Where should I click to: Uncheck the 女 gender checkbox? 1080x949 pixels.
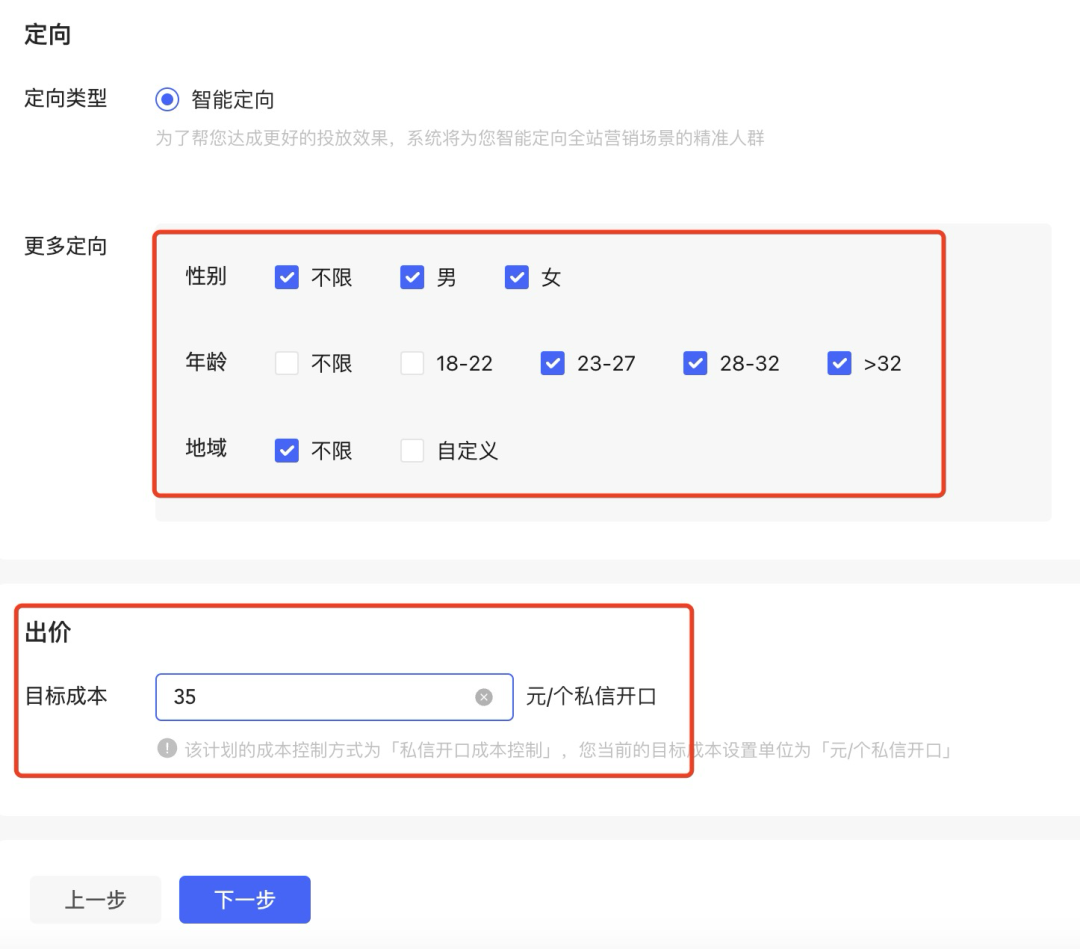516,277
